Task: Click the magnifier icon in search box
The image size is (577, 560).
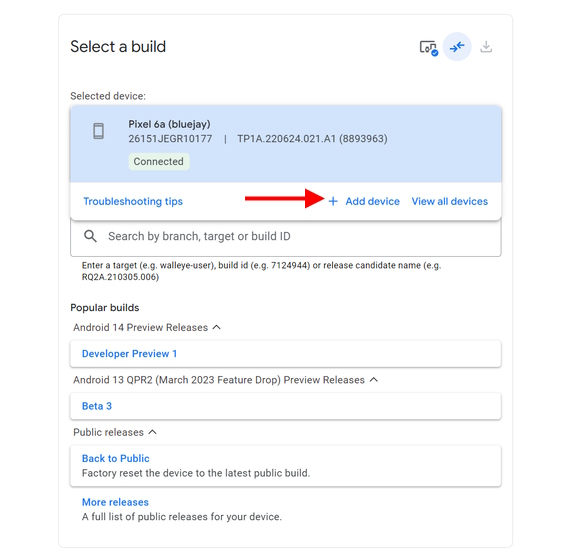Action: tap(91, 236)
